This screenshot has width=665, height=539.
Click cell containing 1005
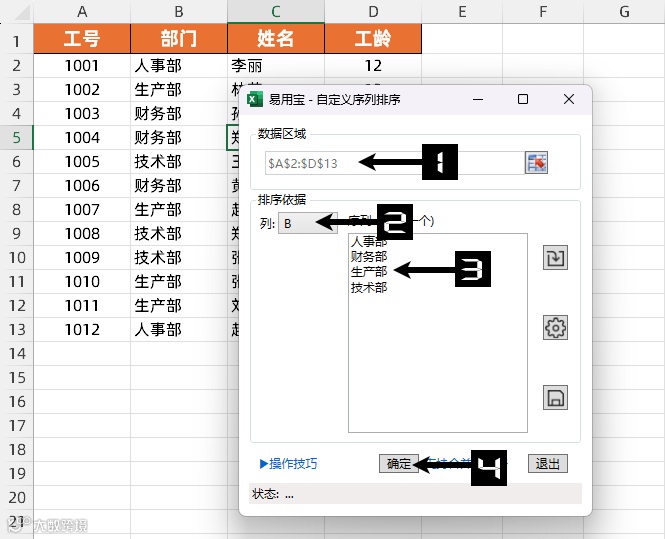[82, 162]
